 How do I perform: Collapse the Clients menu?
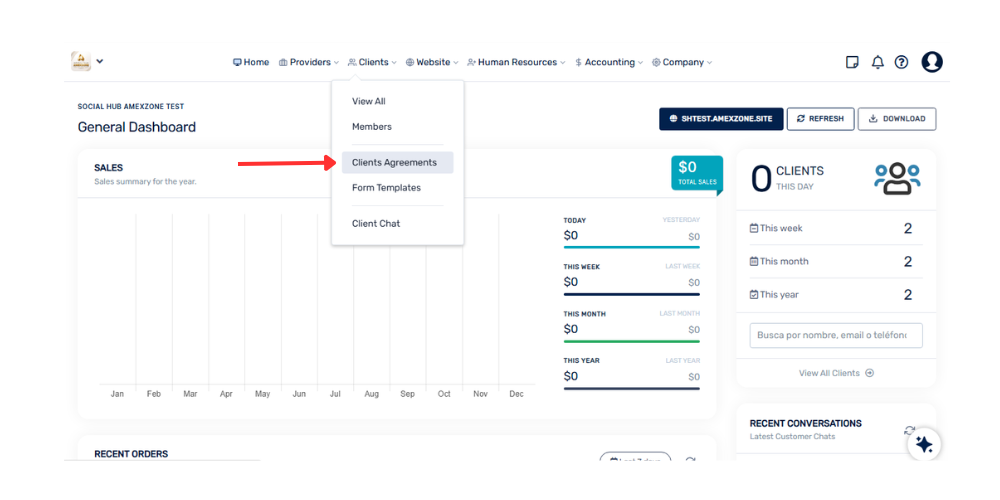point(372,62)
